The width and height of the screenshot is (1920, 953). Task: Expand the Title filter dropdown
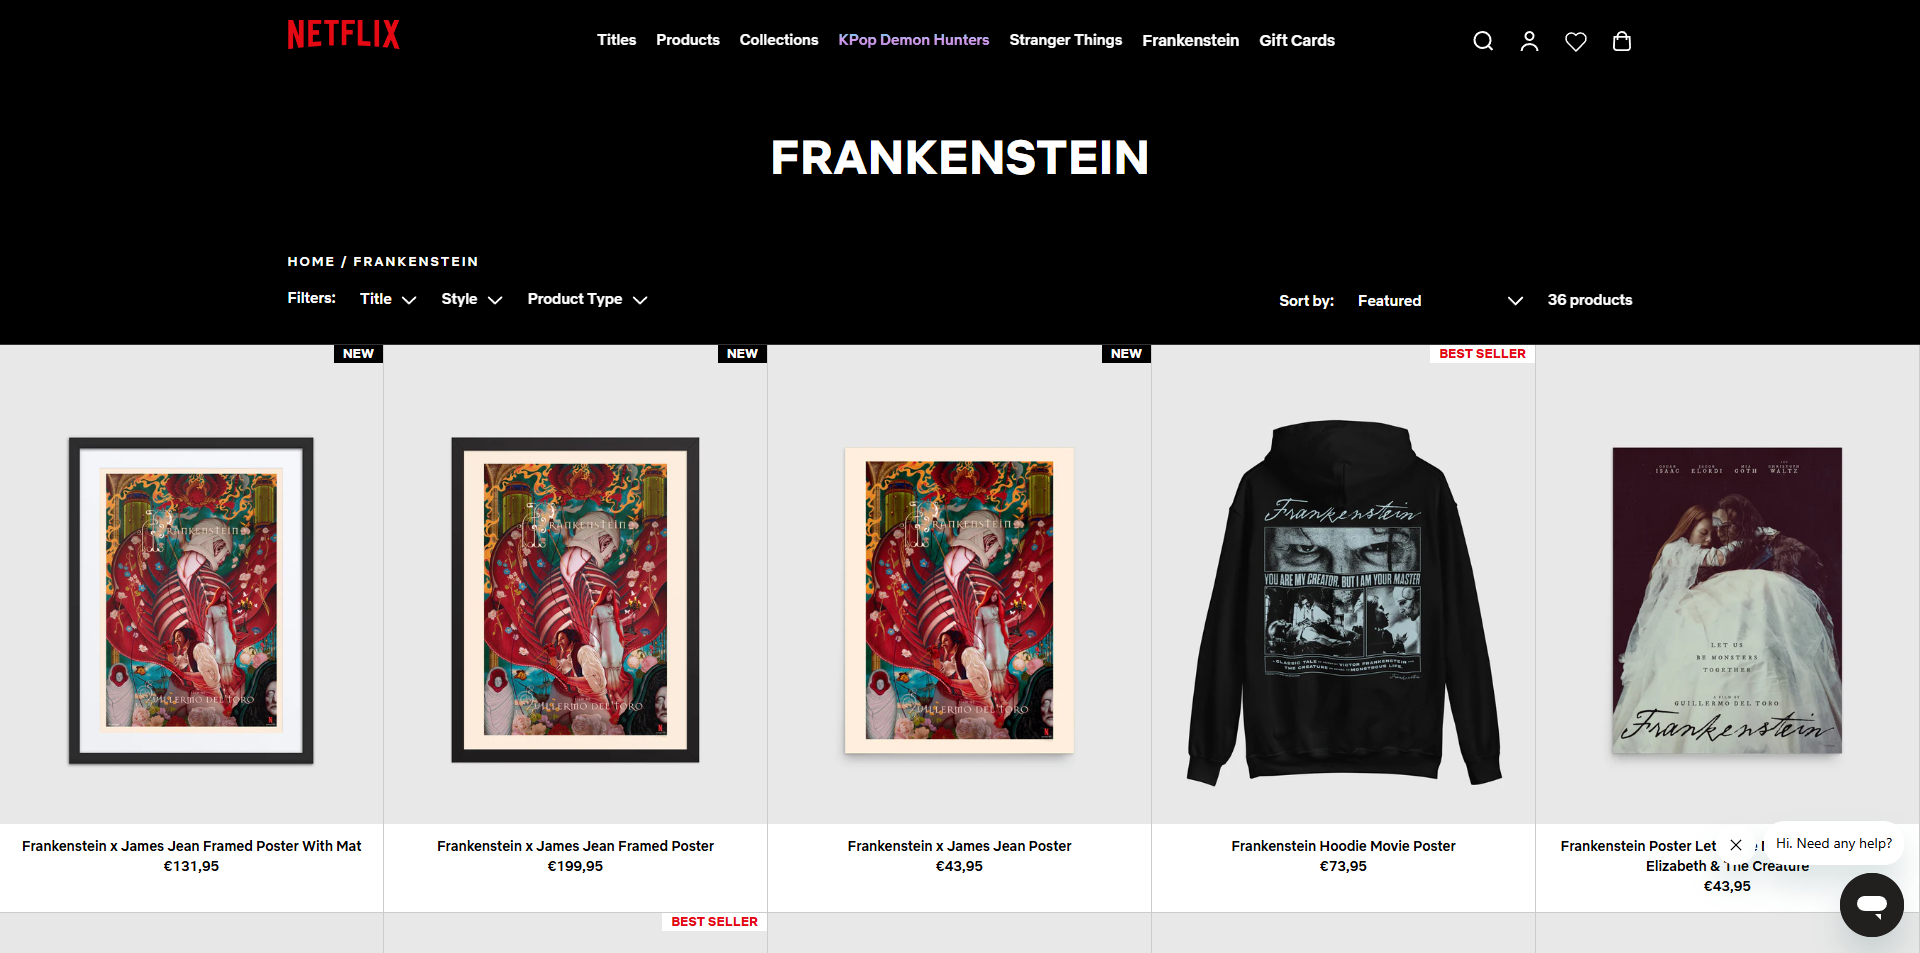point(388,299)
